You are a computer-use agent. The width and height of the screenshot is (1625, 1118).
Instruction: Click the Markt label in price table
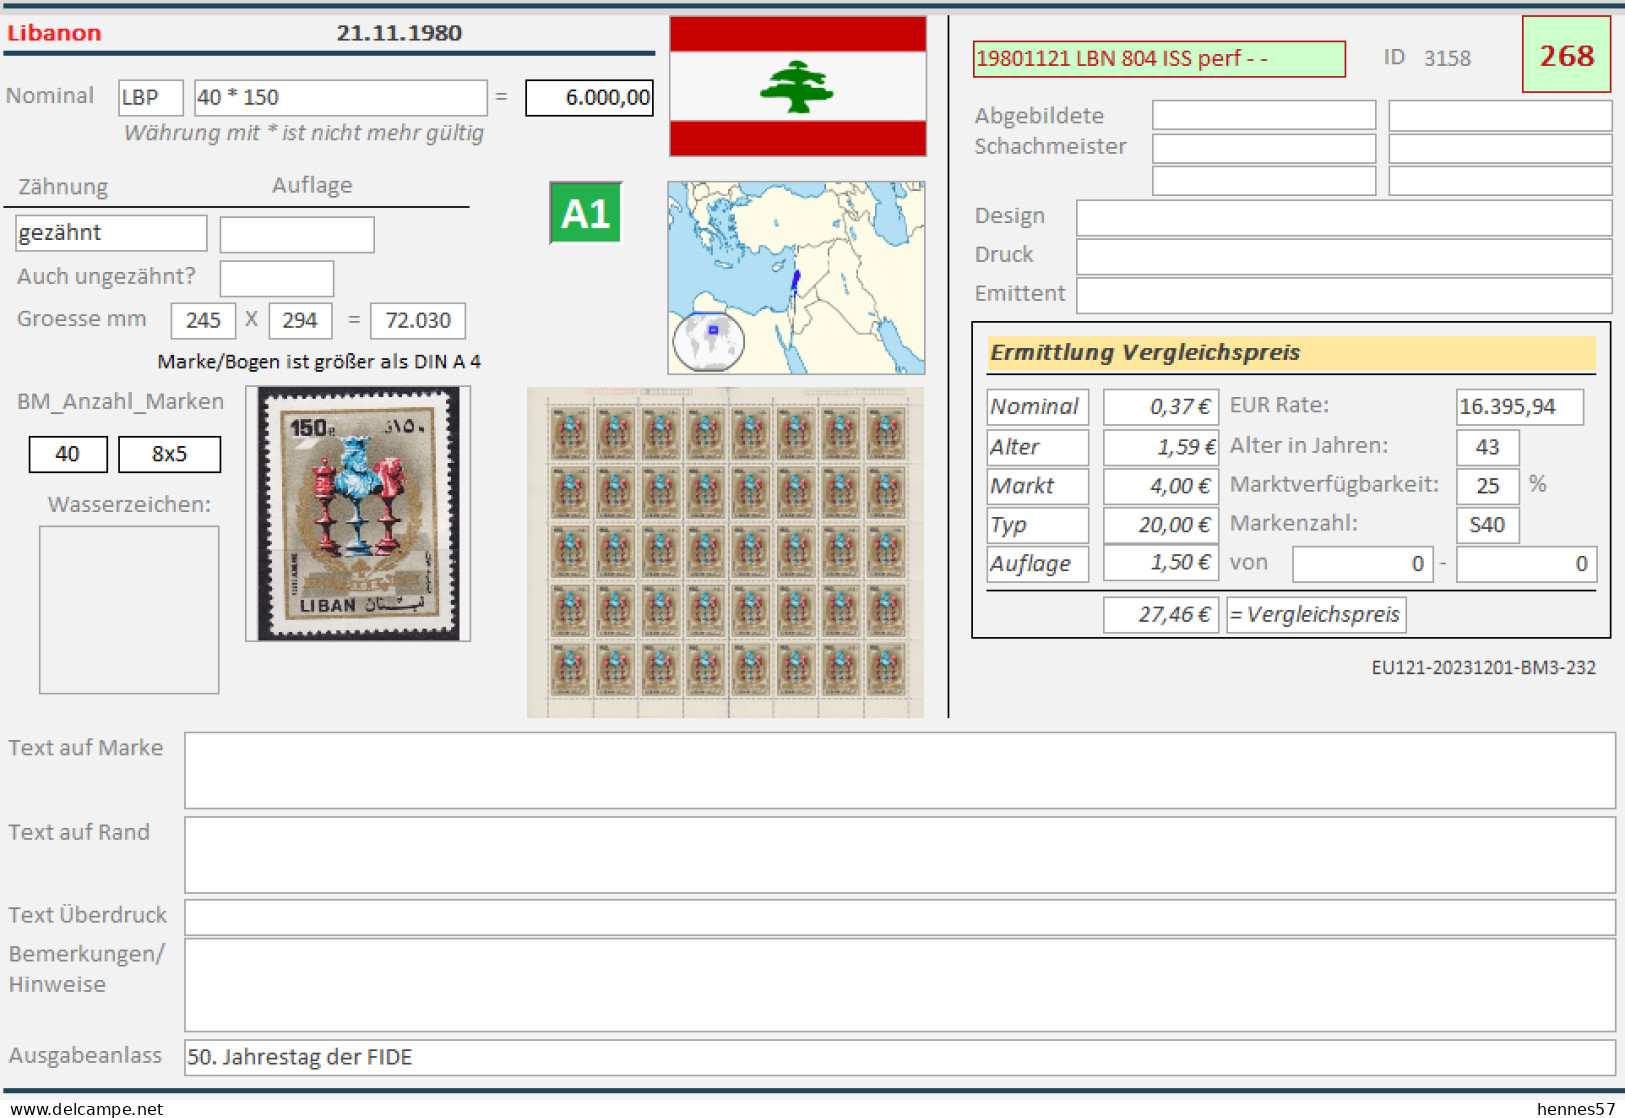[1037, 486]
